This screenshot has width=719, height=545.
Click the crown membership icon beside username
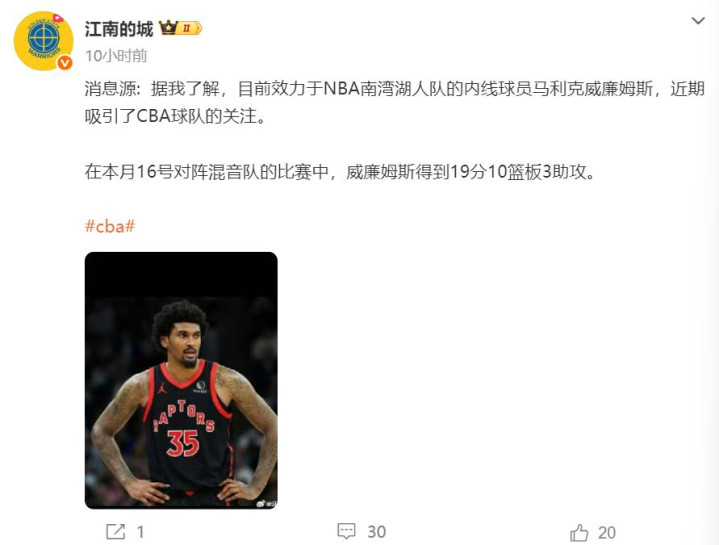pos(168,28)
